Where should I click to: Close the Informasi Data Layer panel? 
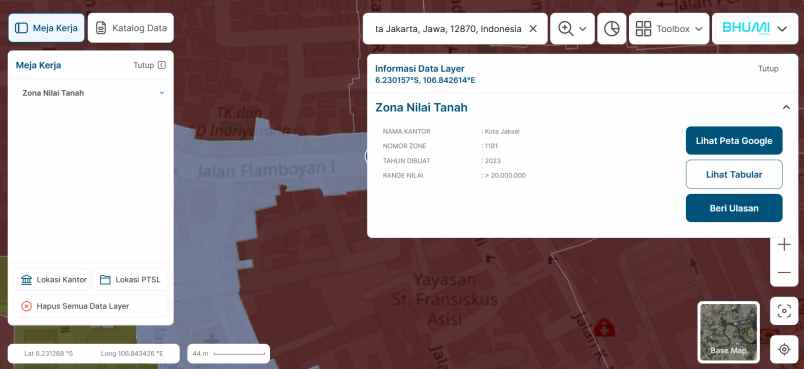(x=768, y=69)
